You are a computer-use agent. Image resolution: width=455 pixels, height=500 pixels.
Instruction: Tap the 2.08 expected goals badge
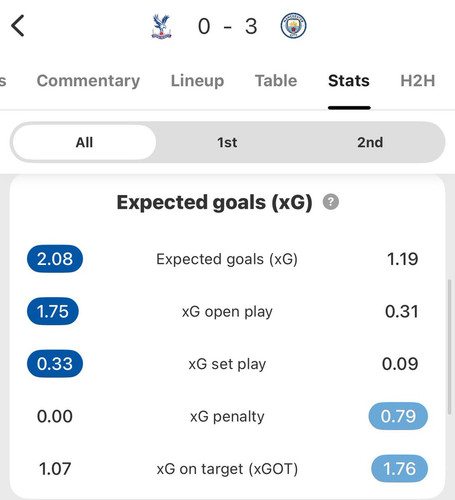tap(55, 259)
